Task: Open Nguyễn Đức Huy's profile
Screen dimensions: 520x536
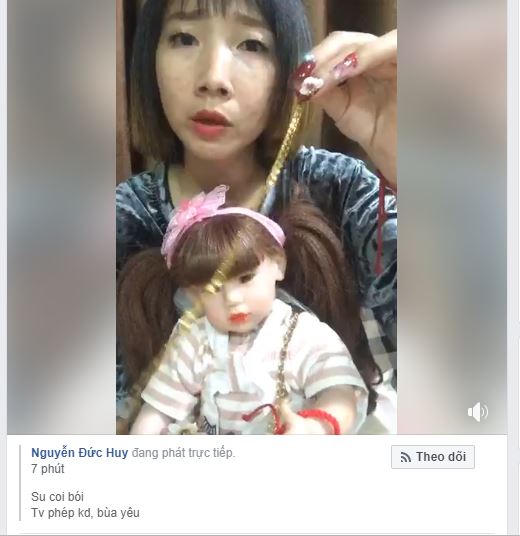Action: click(79, 453)
